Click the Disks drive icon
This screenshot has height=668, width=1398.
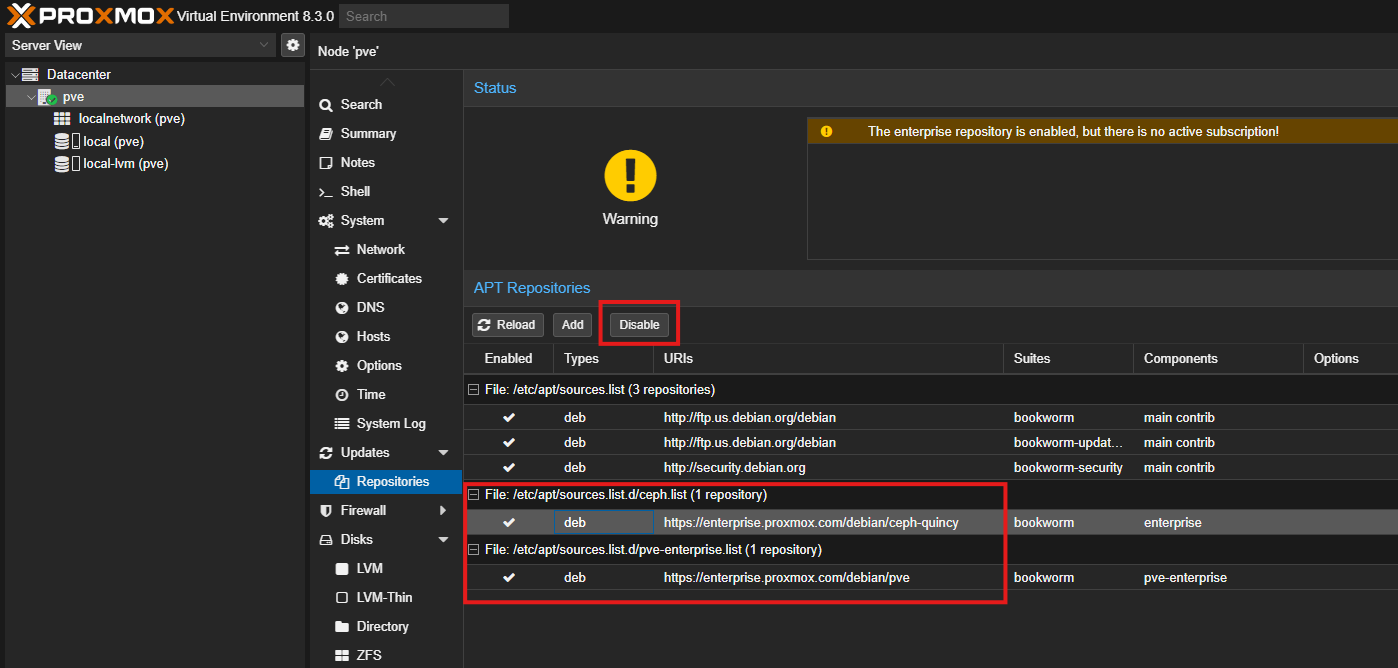[326, 540]
